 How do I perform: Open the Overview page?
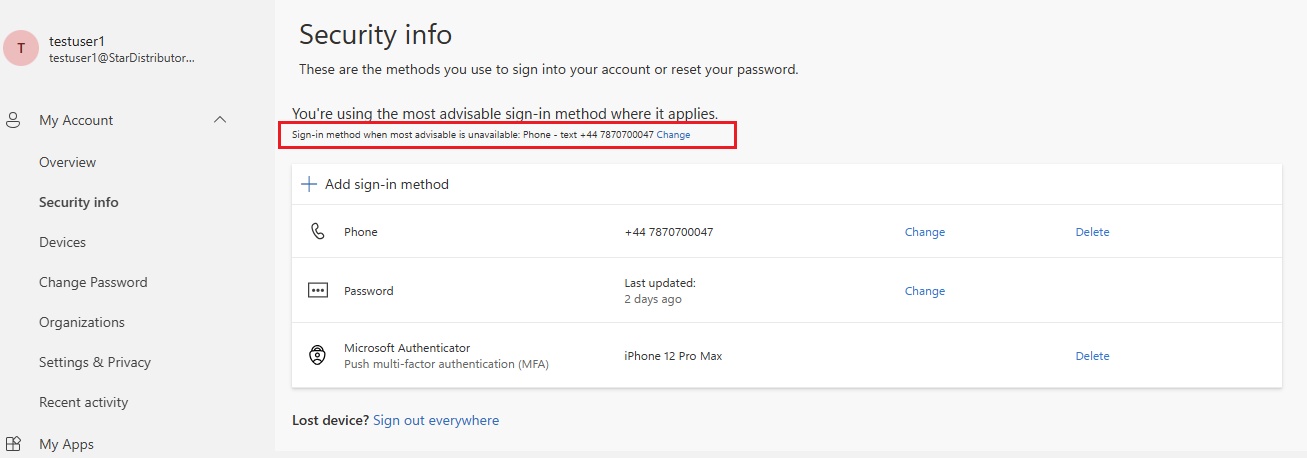point(67,162)
